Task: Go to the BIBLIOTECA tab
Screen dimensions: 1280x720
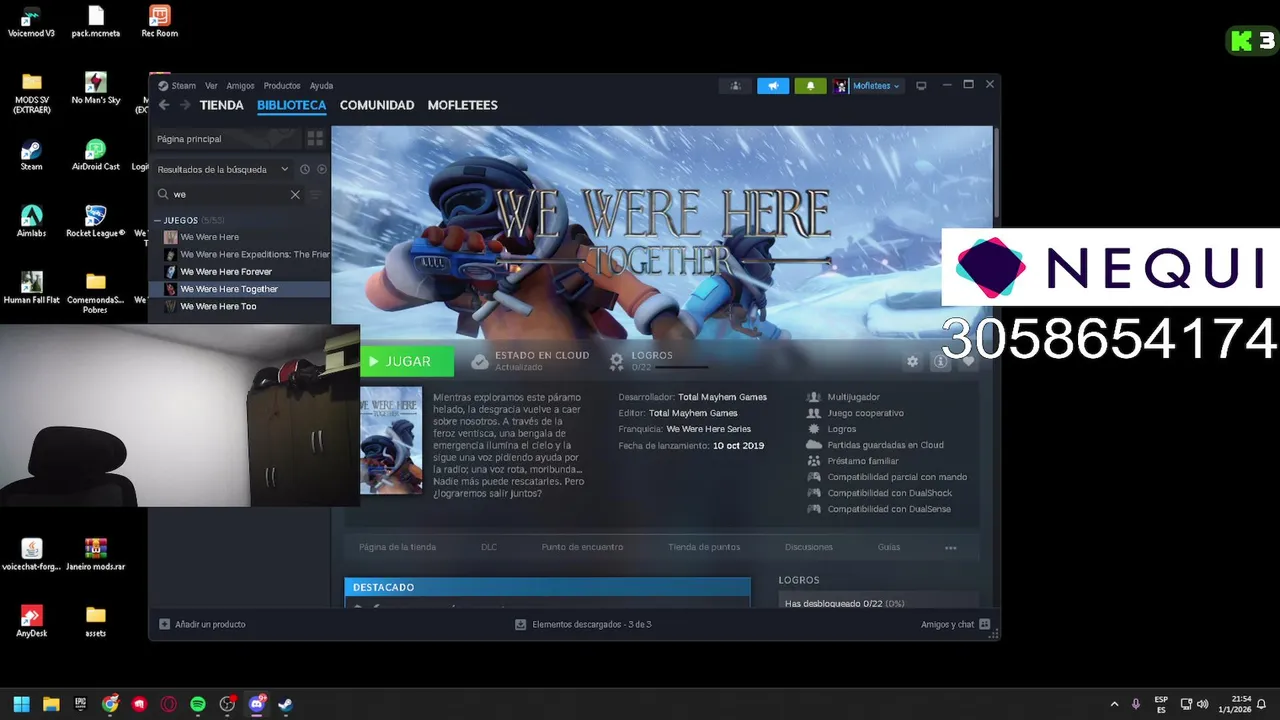Action: 291,105
